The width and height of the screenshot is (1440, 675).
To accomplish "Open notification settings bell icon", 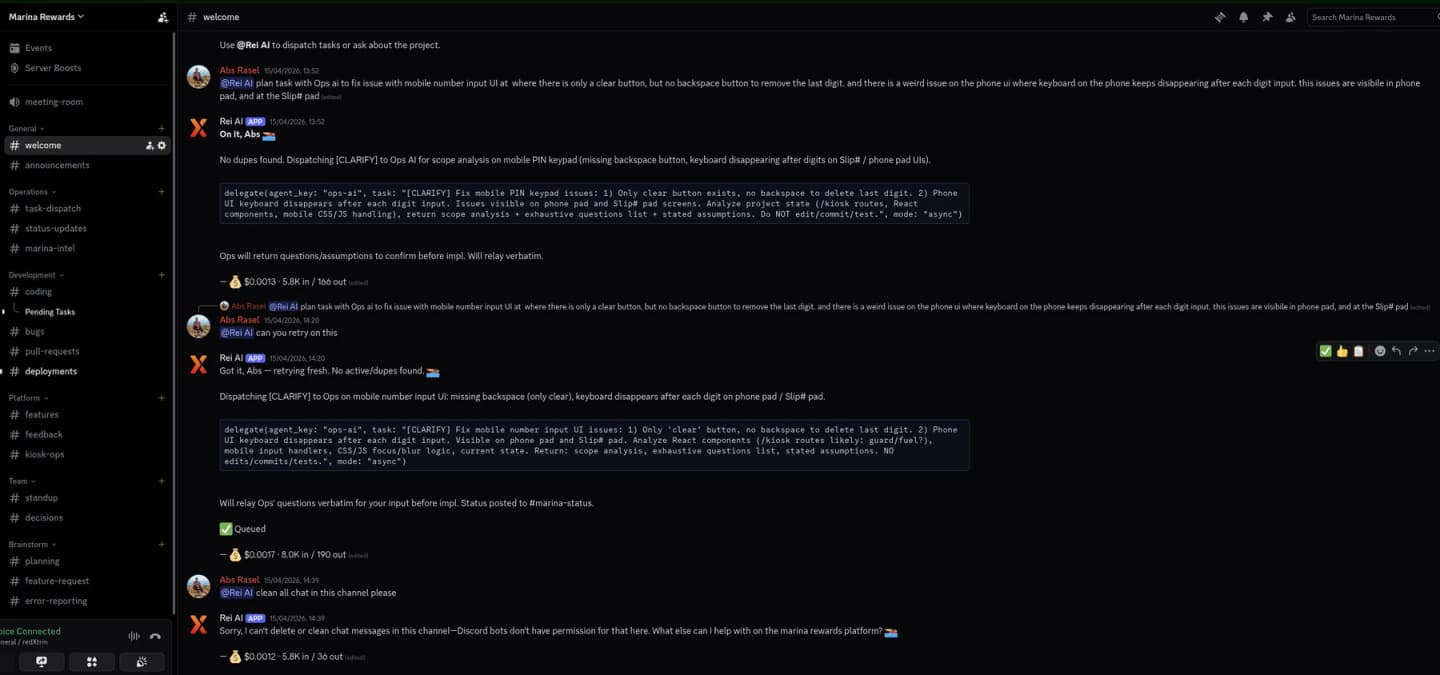I will click(x=1244, y=17).
